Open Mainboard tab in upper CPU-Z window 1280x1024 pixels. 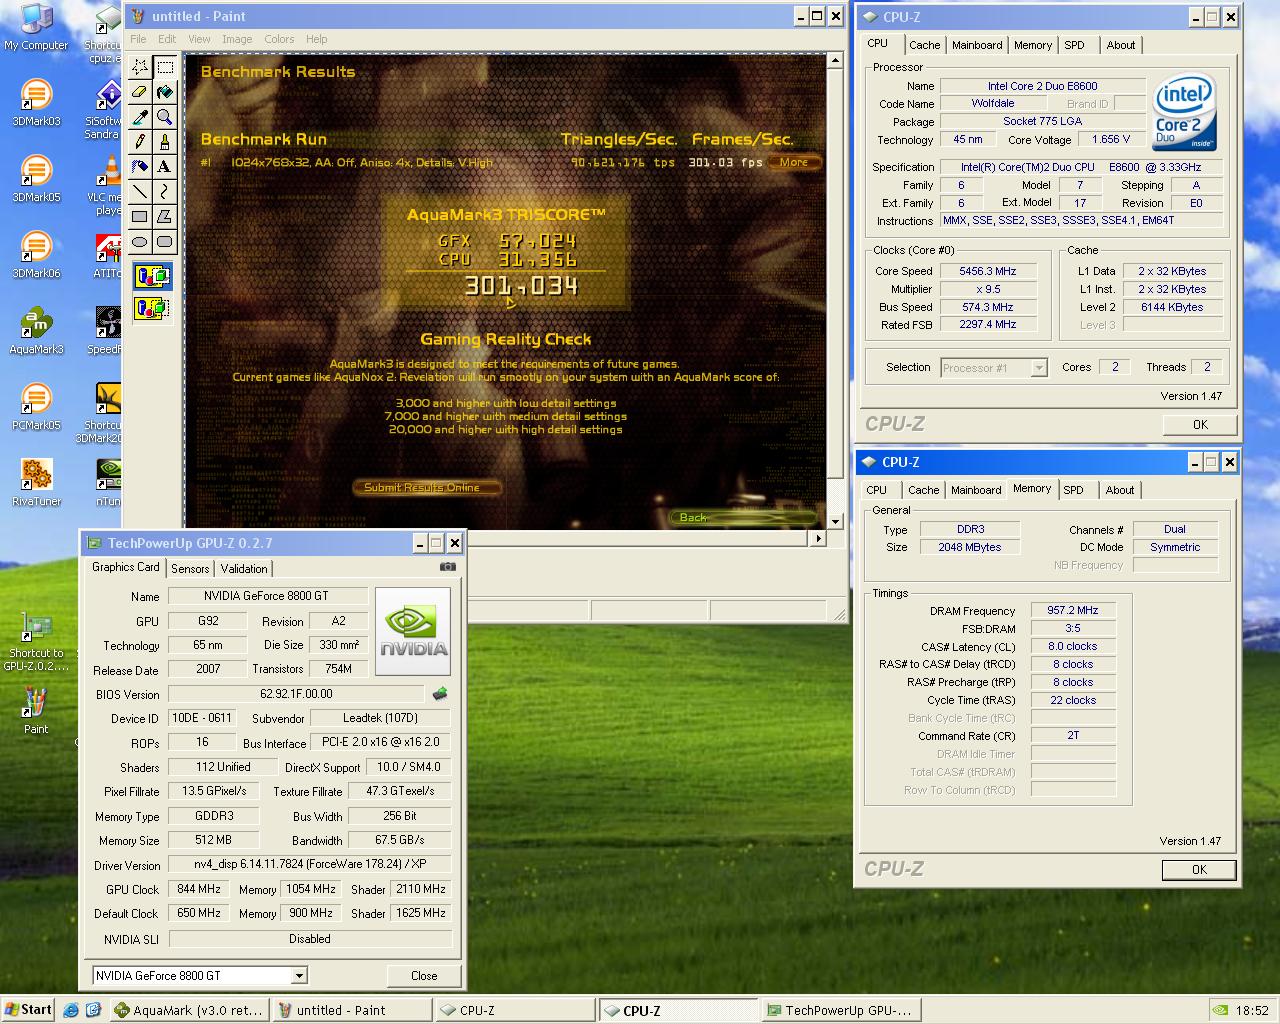click(x=977, y=45)
